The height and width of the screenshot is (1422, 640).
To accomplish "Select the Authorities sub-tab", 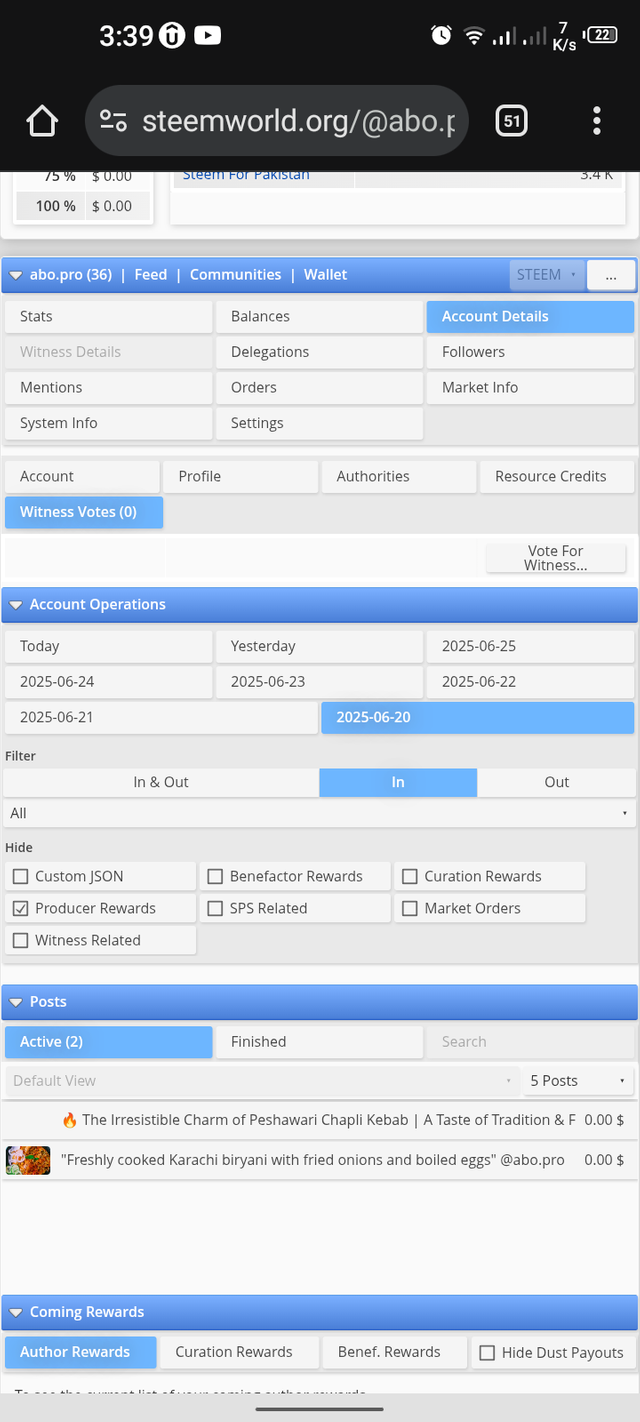I will point(399,477).
